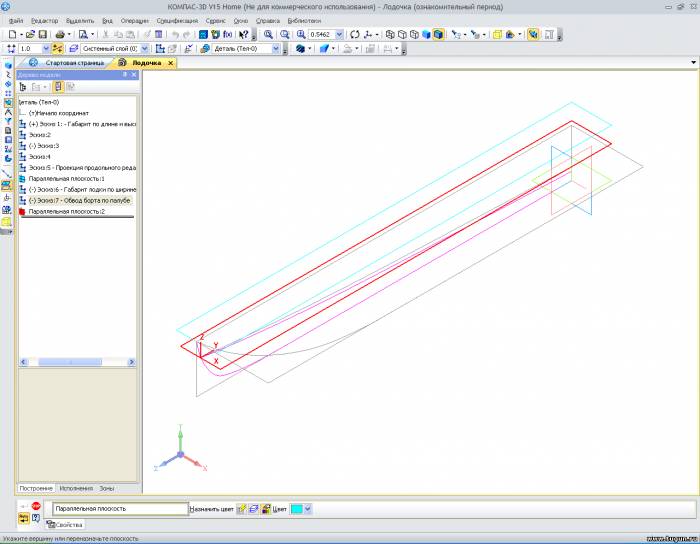Open the orientation dropdown arrow
Image resolution: width=700 pixels, height=544 pixels.
tap(377, 34)
